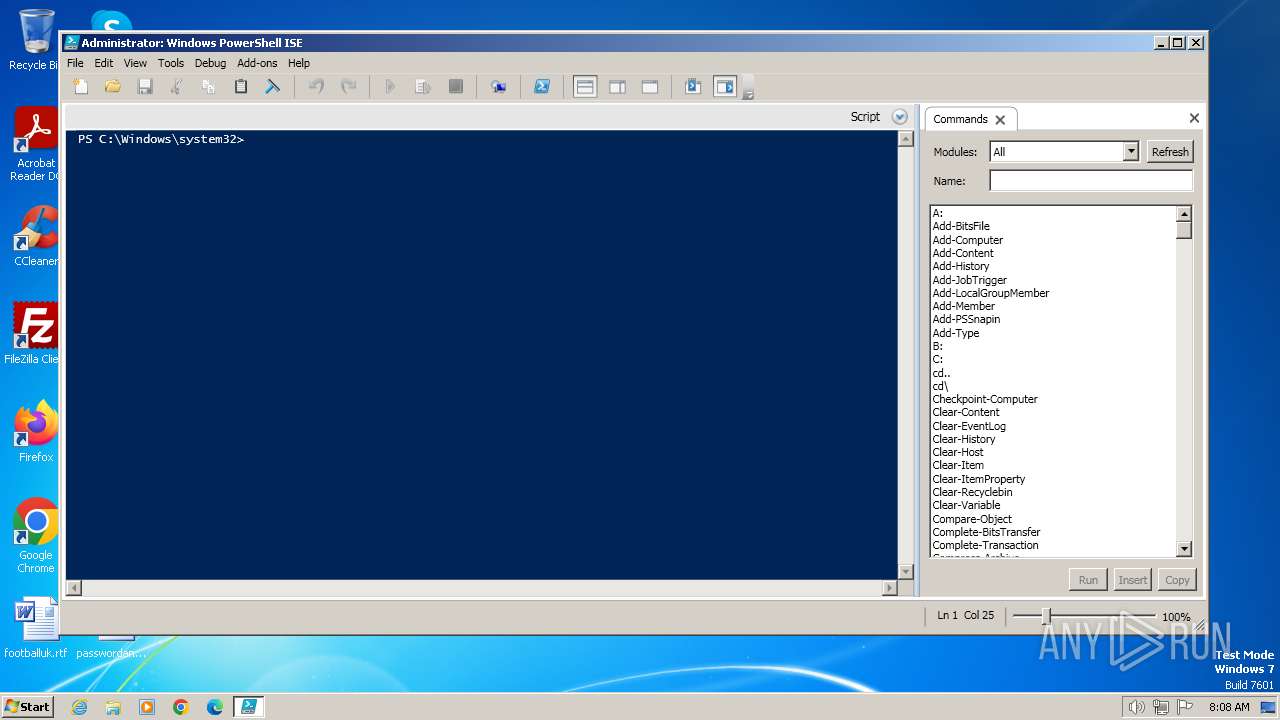
Task: Select Add-Type command
Action: point(956,333)
